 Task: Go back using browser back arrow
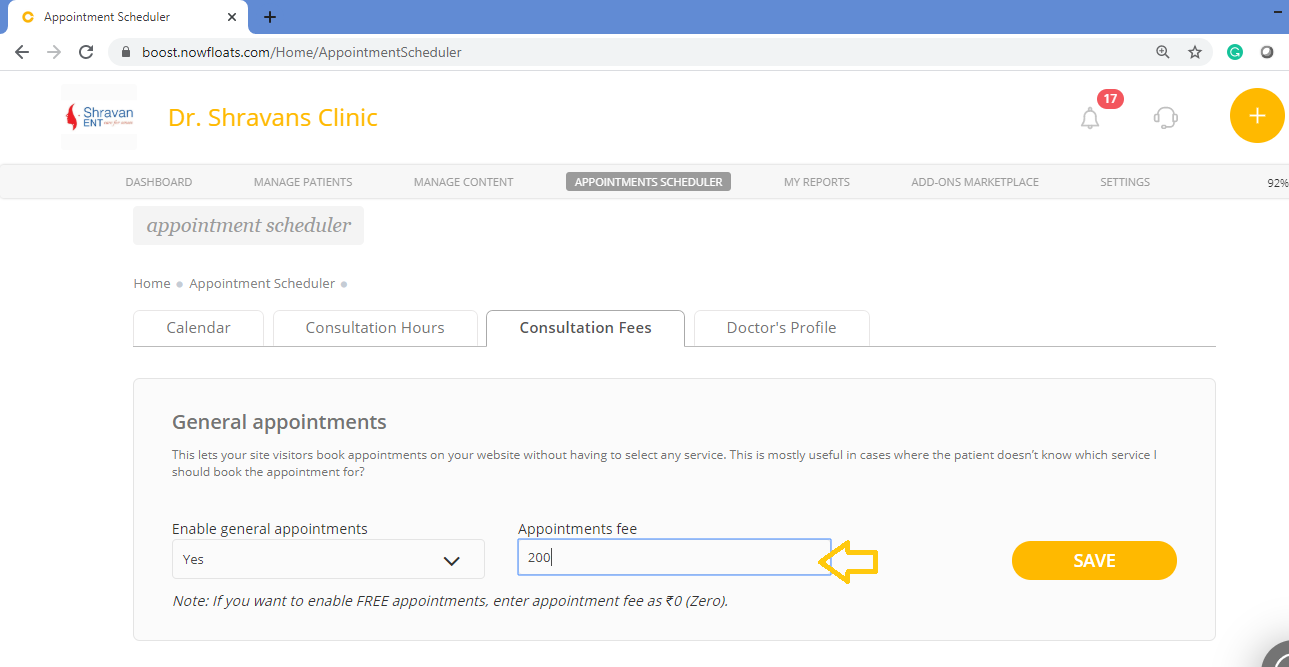(22, 52)
